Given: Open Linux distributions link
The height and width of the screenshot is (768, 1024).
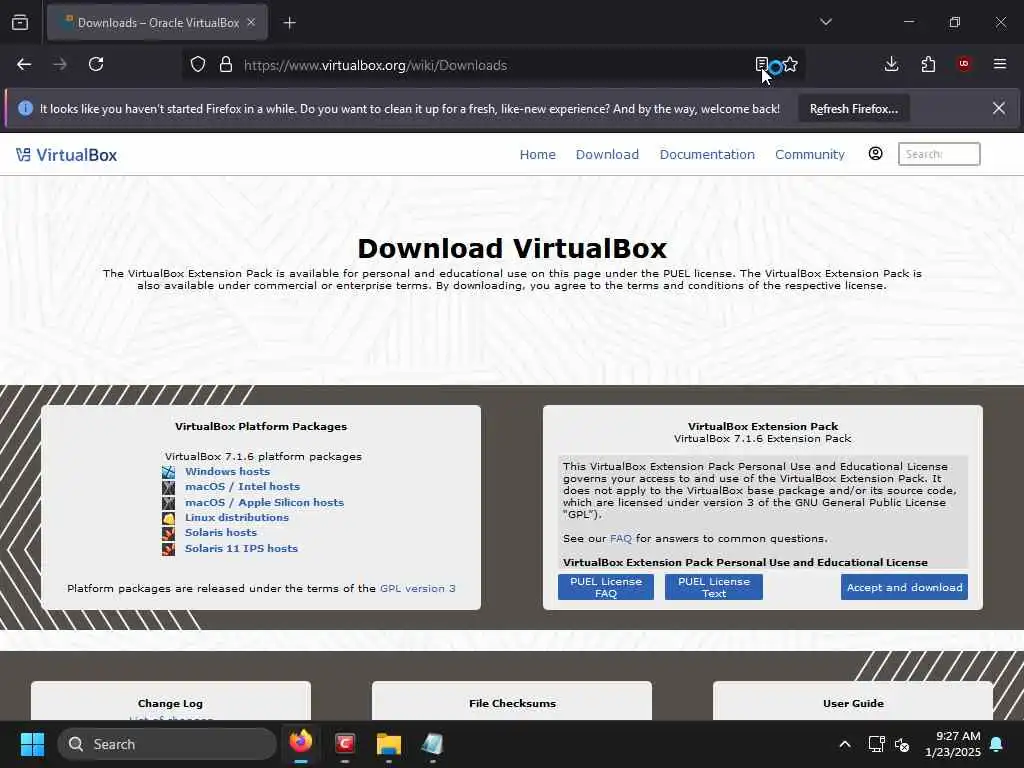Looking at the screenshot, I should 236,517.
